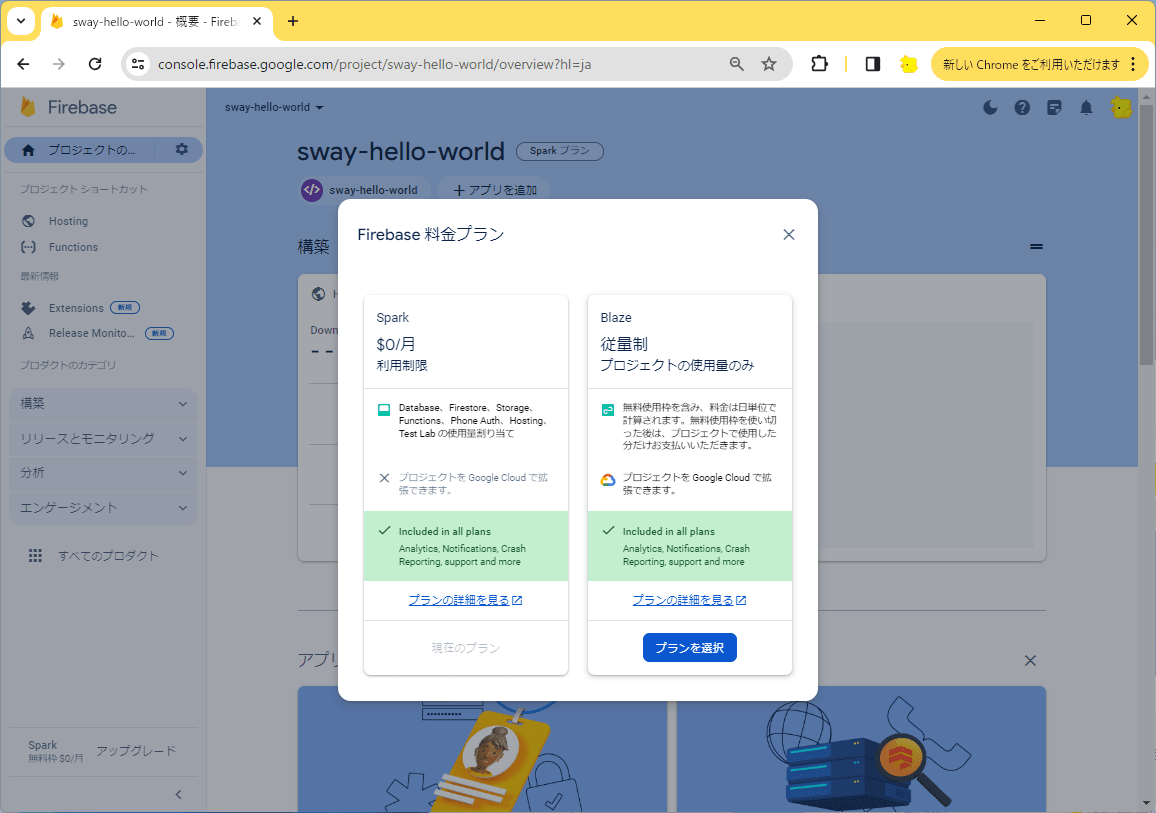Reload the page
The height and width of the screenshot is (813, 1156).
[95, 64]
